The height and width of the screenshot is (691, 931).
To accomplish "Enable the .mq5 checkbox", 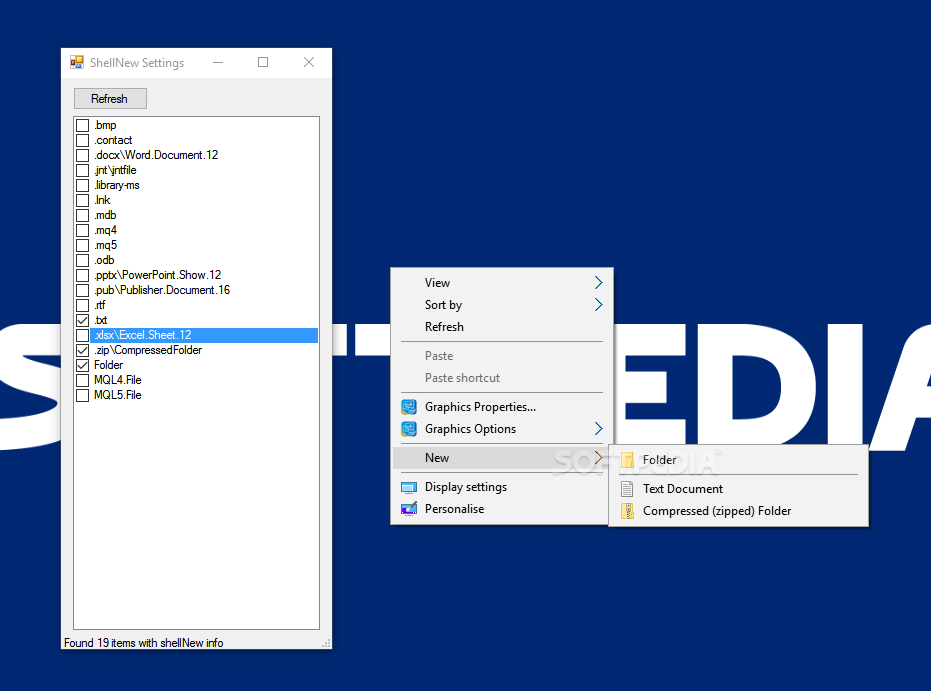I will pyautogui.click(x=83, y=245).
